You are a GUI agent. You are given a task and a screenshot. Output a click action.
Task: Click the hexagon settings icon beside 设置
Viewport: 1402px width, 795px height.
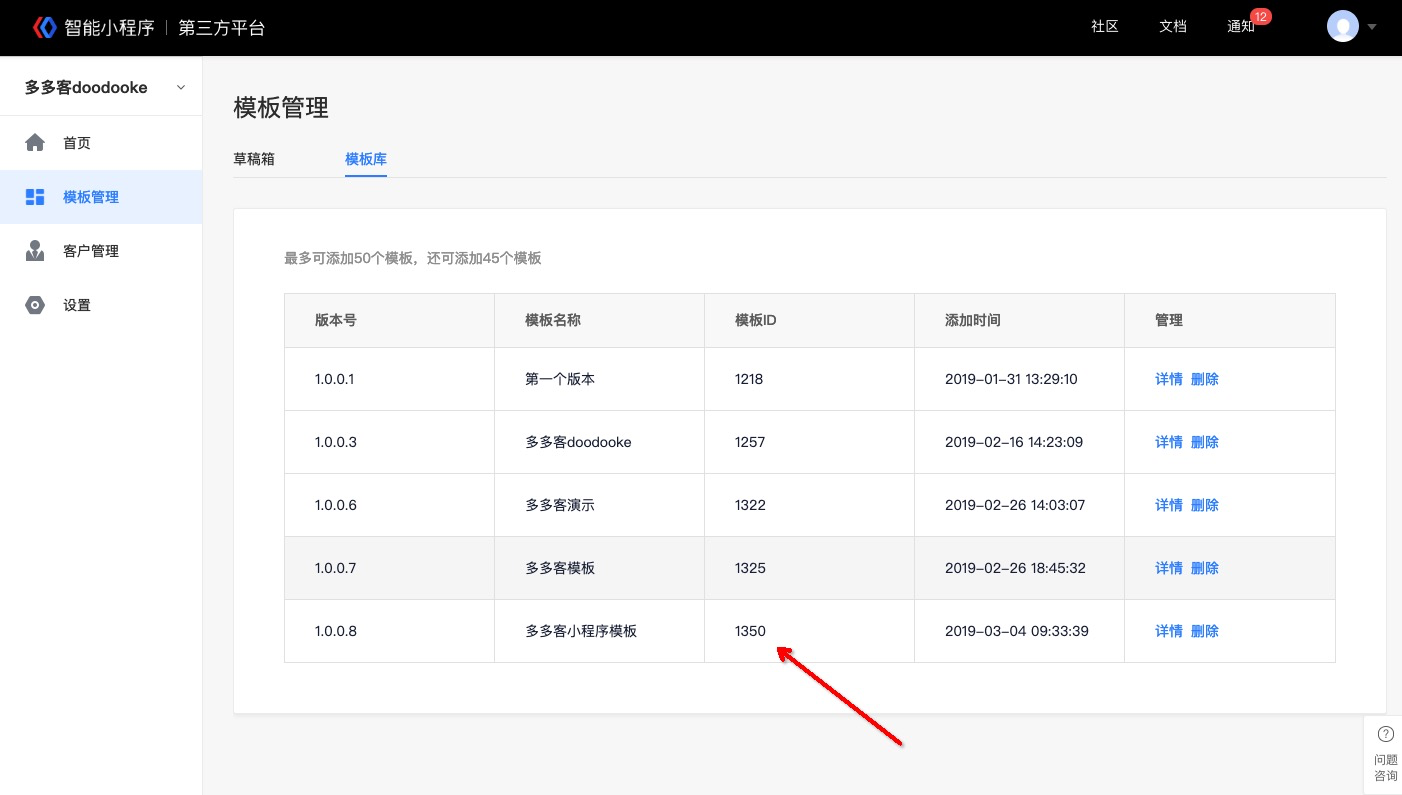coord(35,305)
